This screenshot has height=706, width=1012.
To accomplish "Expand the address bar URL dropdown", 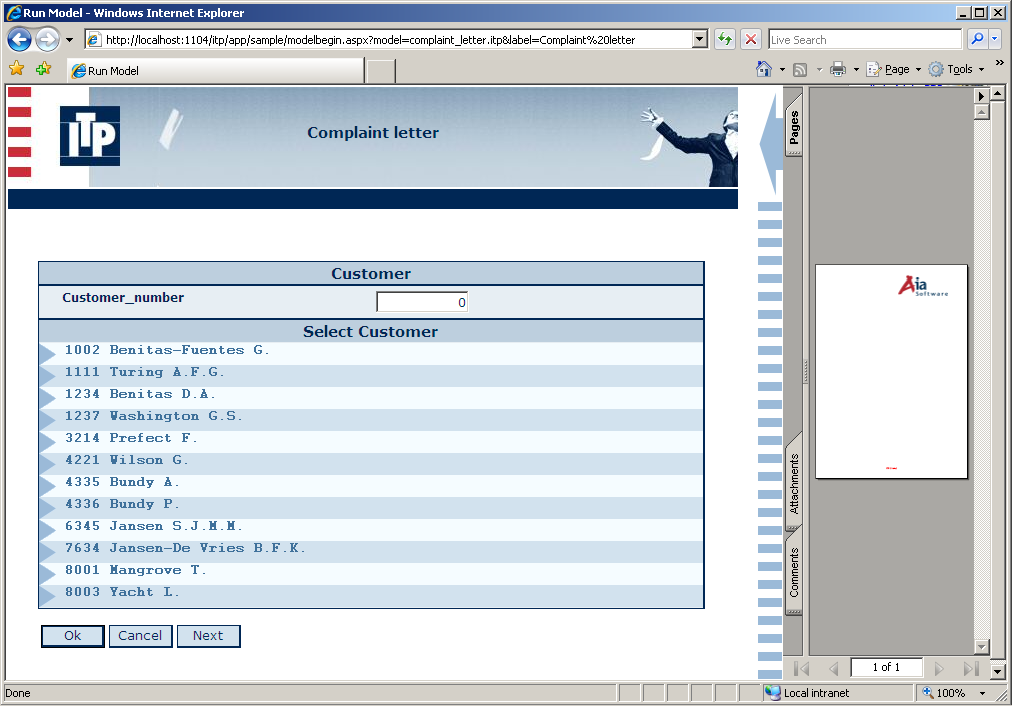I will tap(700, 40).
